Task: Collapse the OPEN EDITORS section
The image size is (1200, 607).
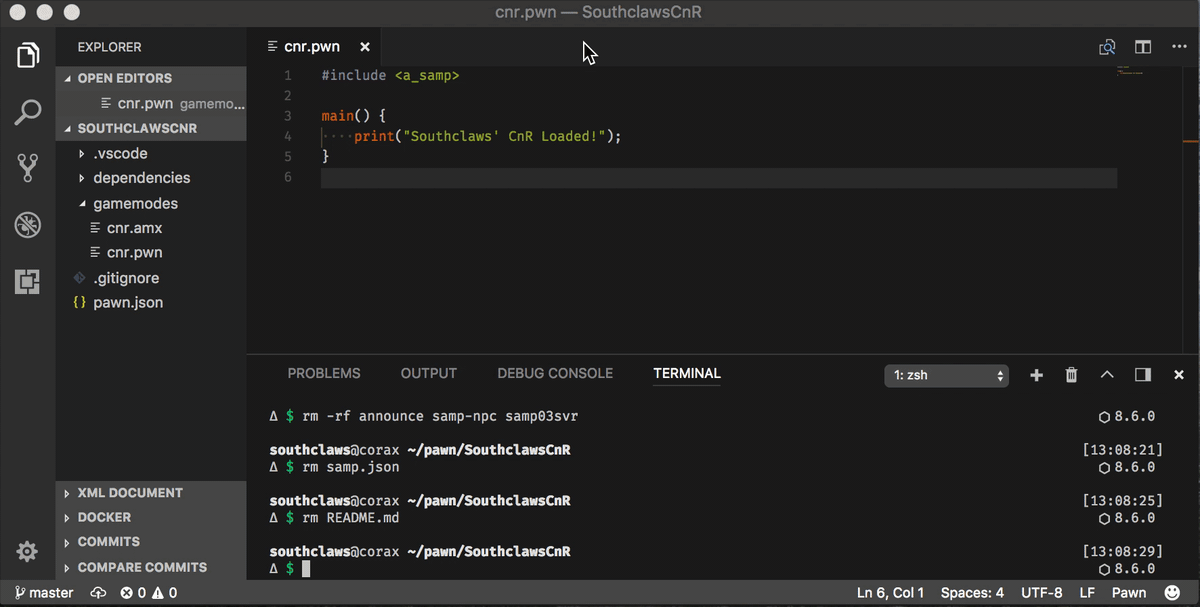Action: coord(151,78)
